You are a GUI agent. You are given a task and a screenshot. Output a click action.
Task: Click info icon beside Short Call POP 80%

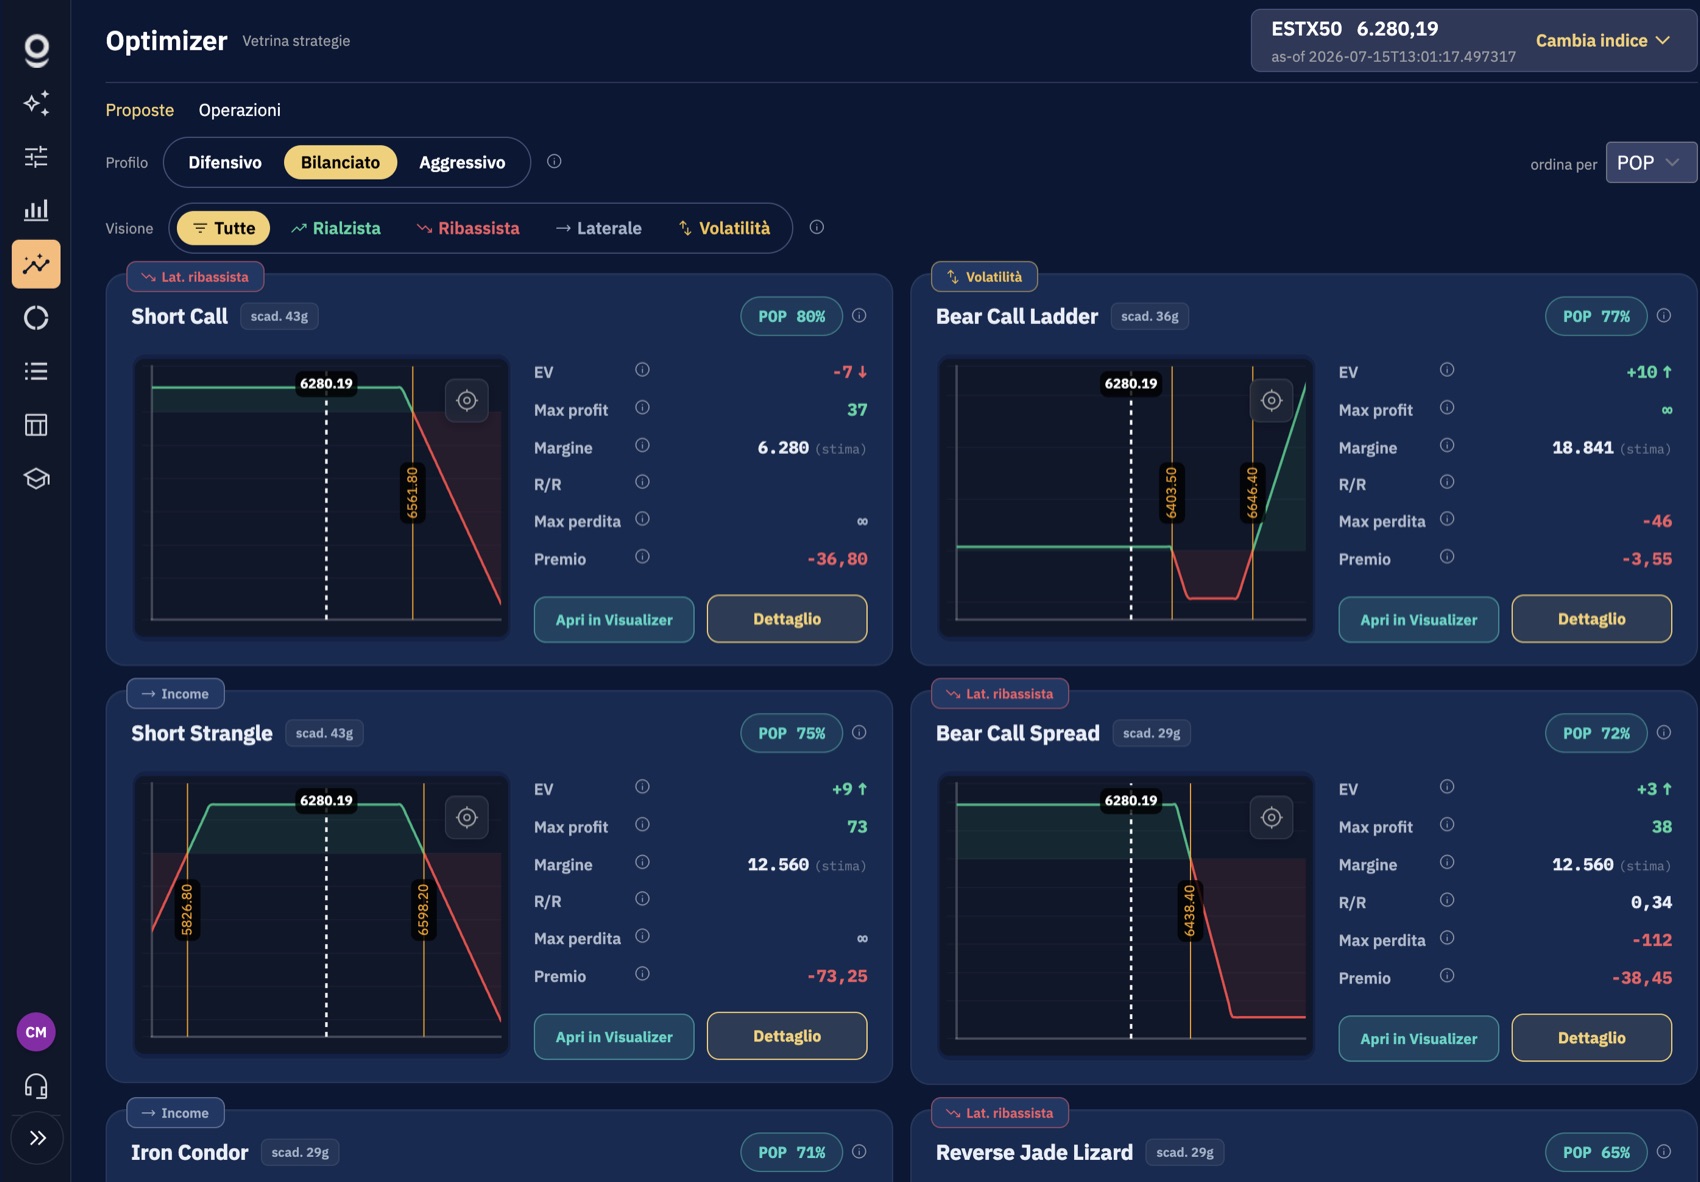[x=859, y=316]
